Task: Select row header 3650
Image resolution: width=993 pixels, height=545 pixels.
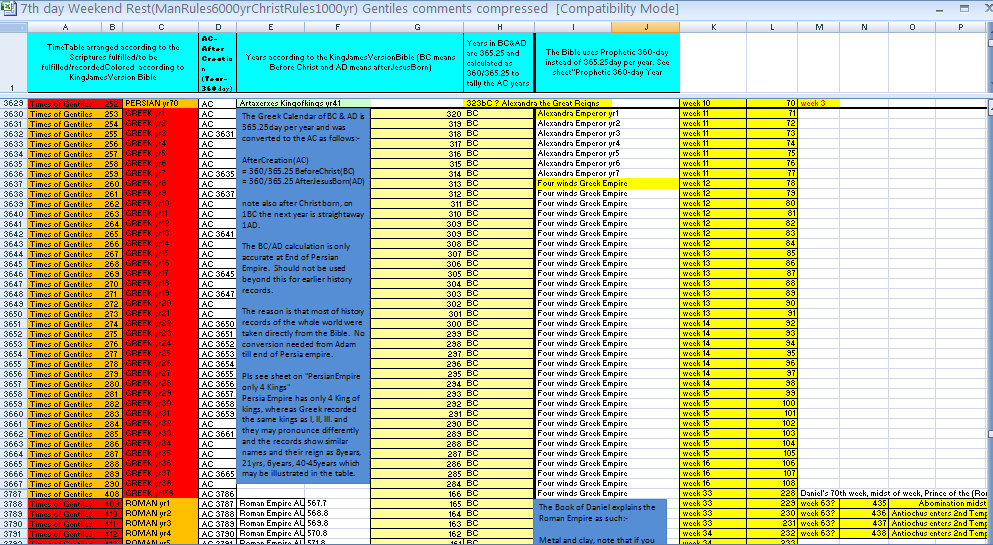Action: coord(13,313)
